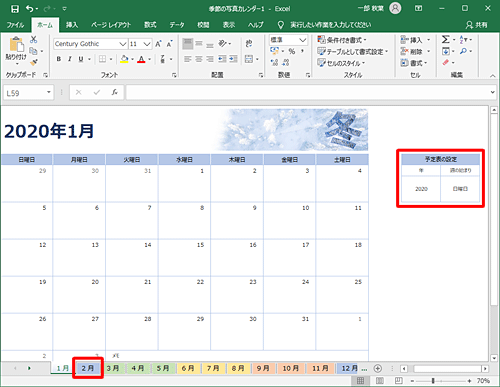Viewport: 500px width, 387px height.
Task: Switch to the 表示 ribbon tab
Action: [x=229, y=25]
